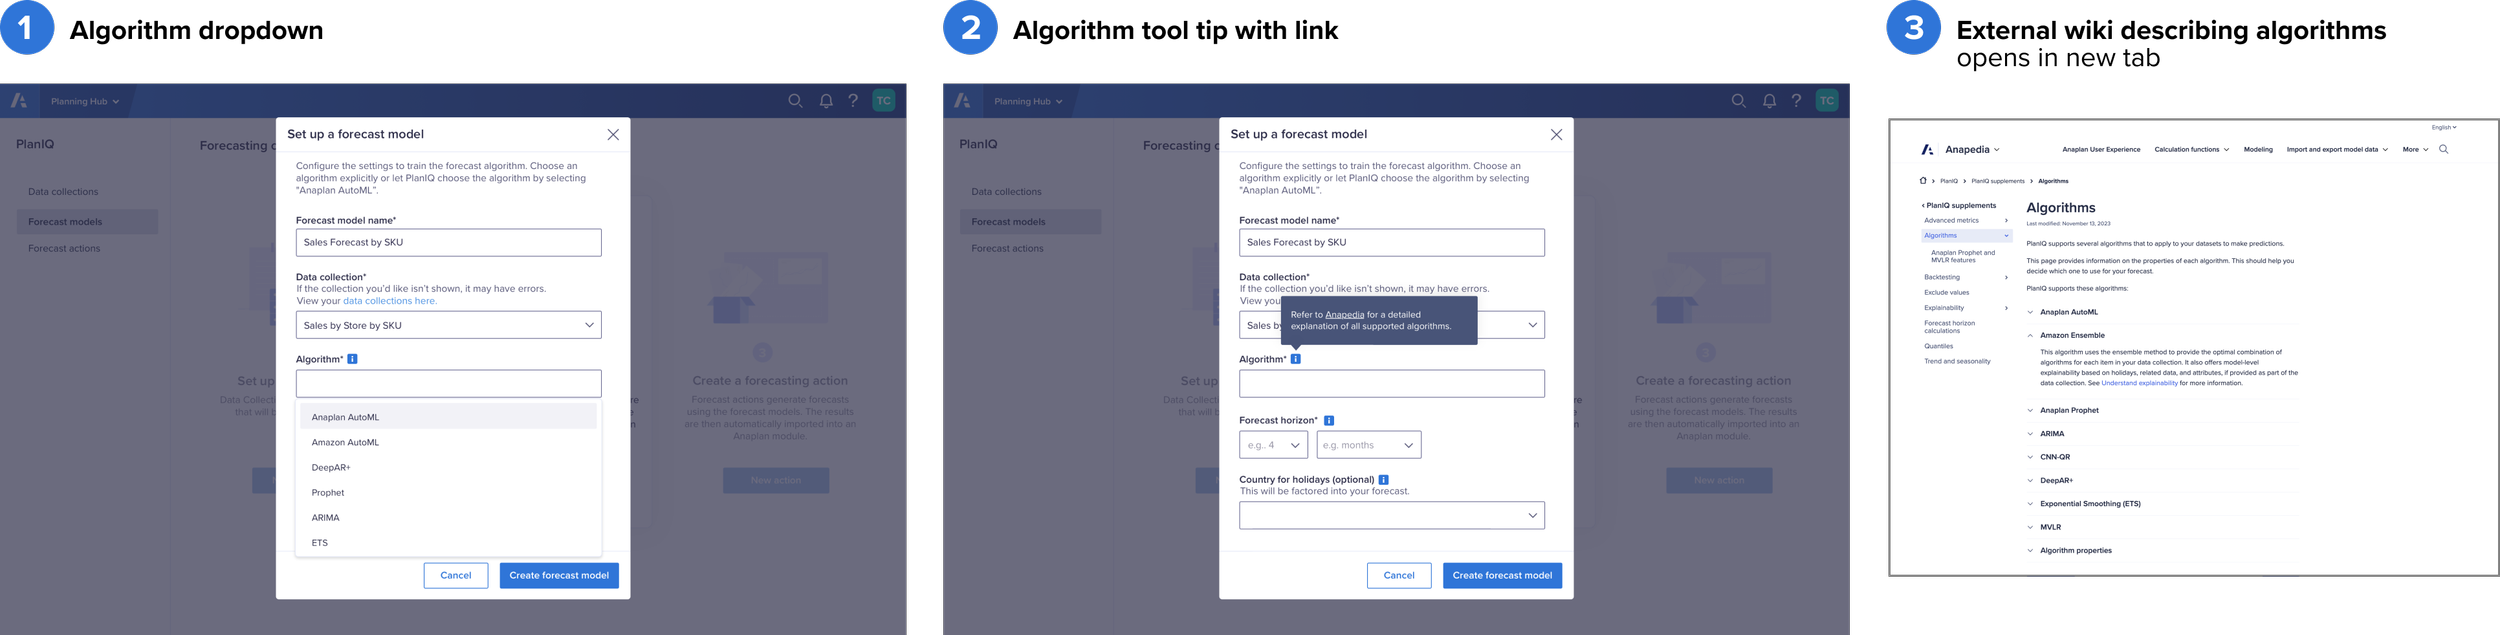Click the empty Algorithm field in the tool tip panel
The height and width of the screenshot is (635, 2500).
tap(1392, 384)
